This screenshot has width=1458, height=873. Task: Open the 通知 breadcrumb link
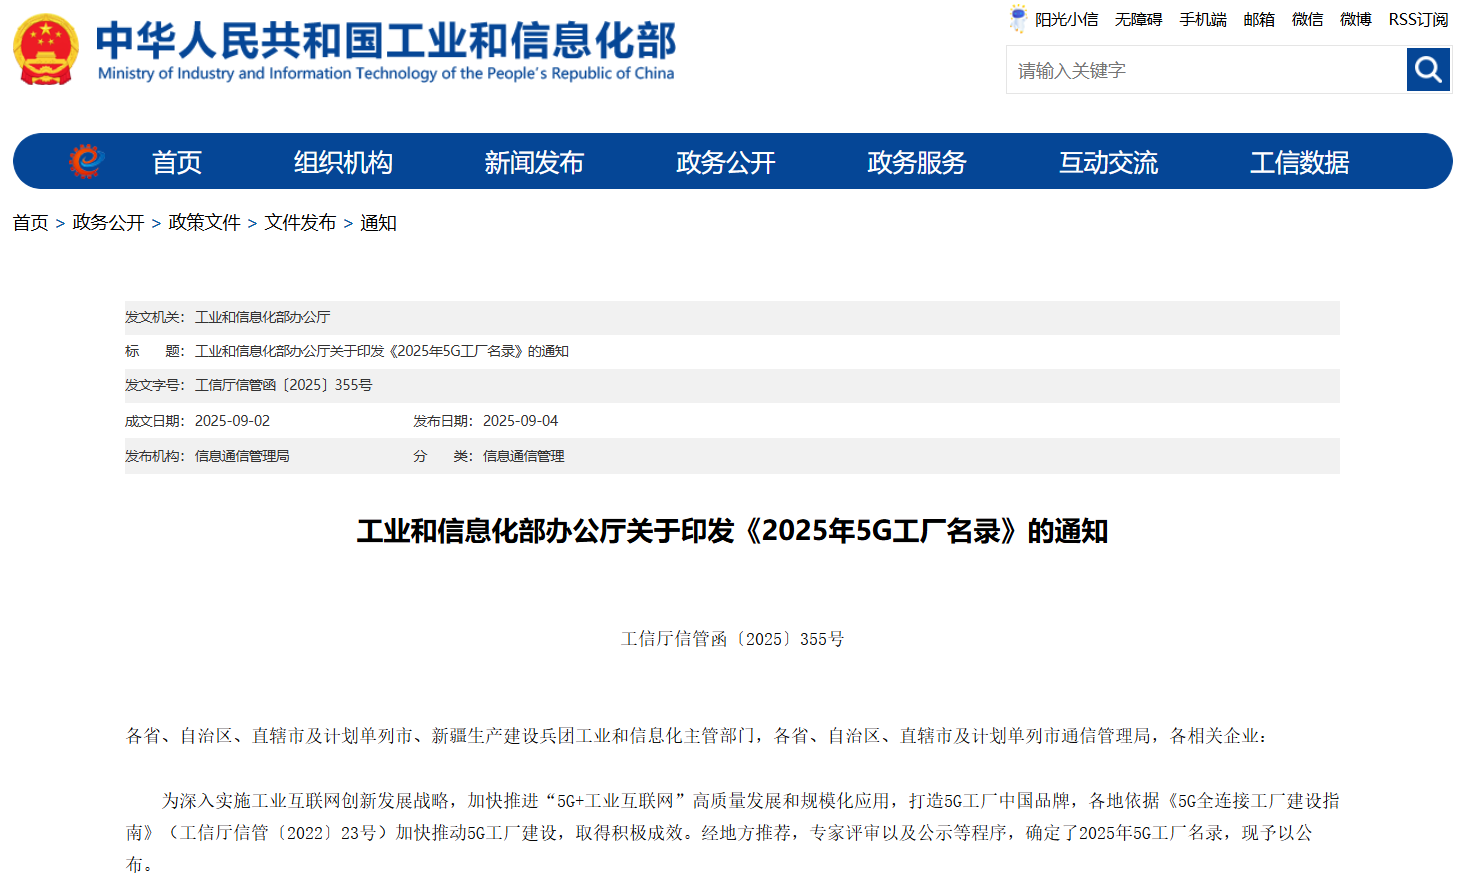pos(378,223)
